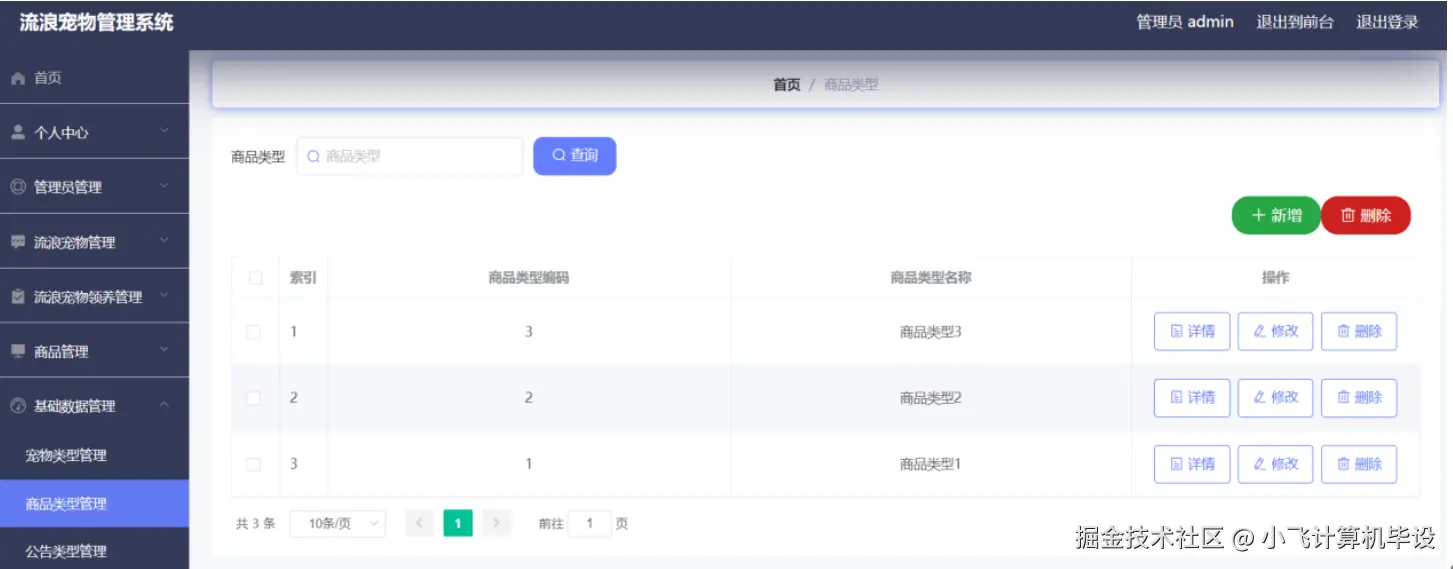1453x569 pixels.
Task: Focus the 商品类型 search input field
Action: coord(410,156)
